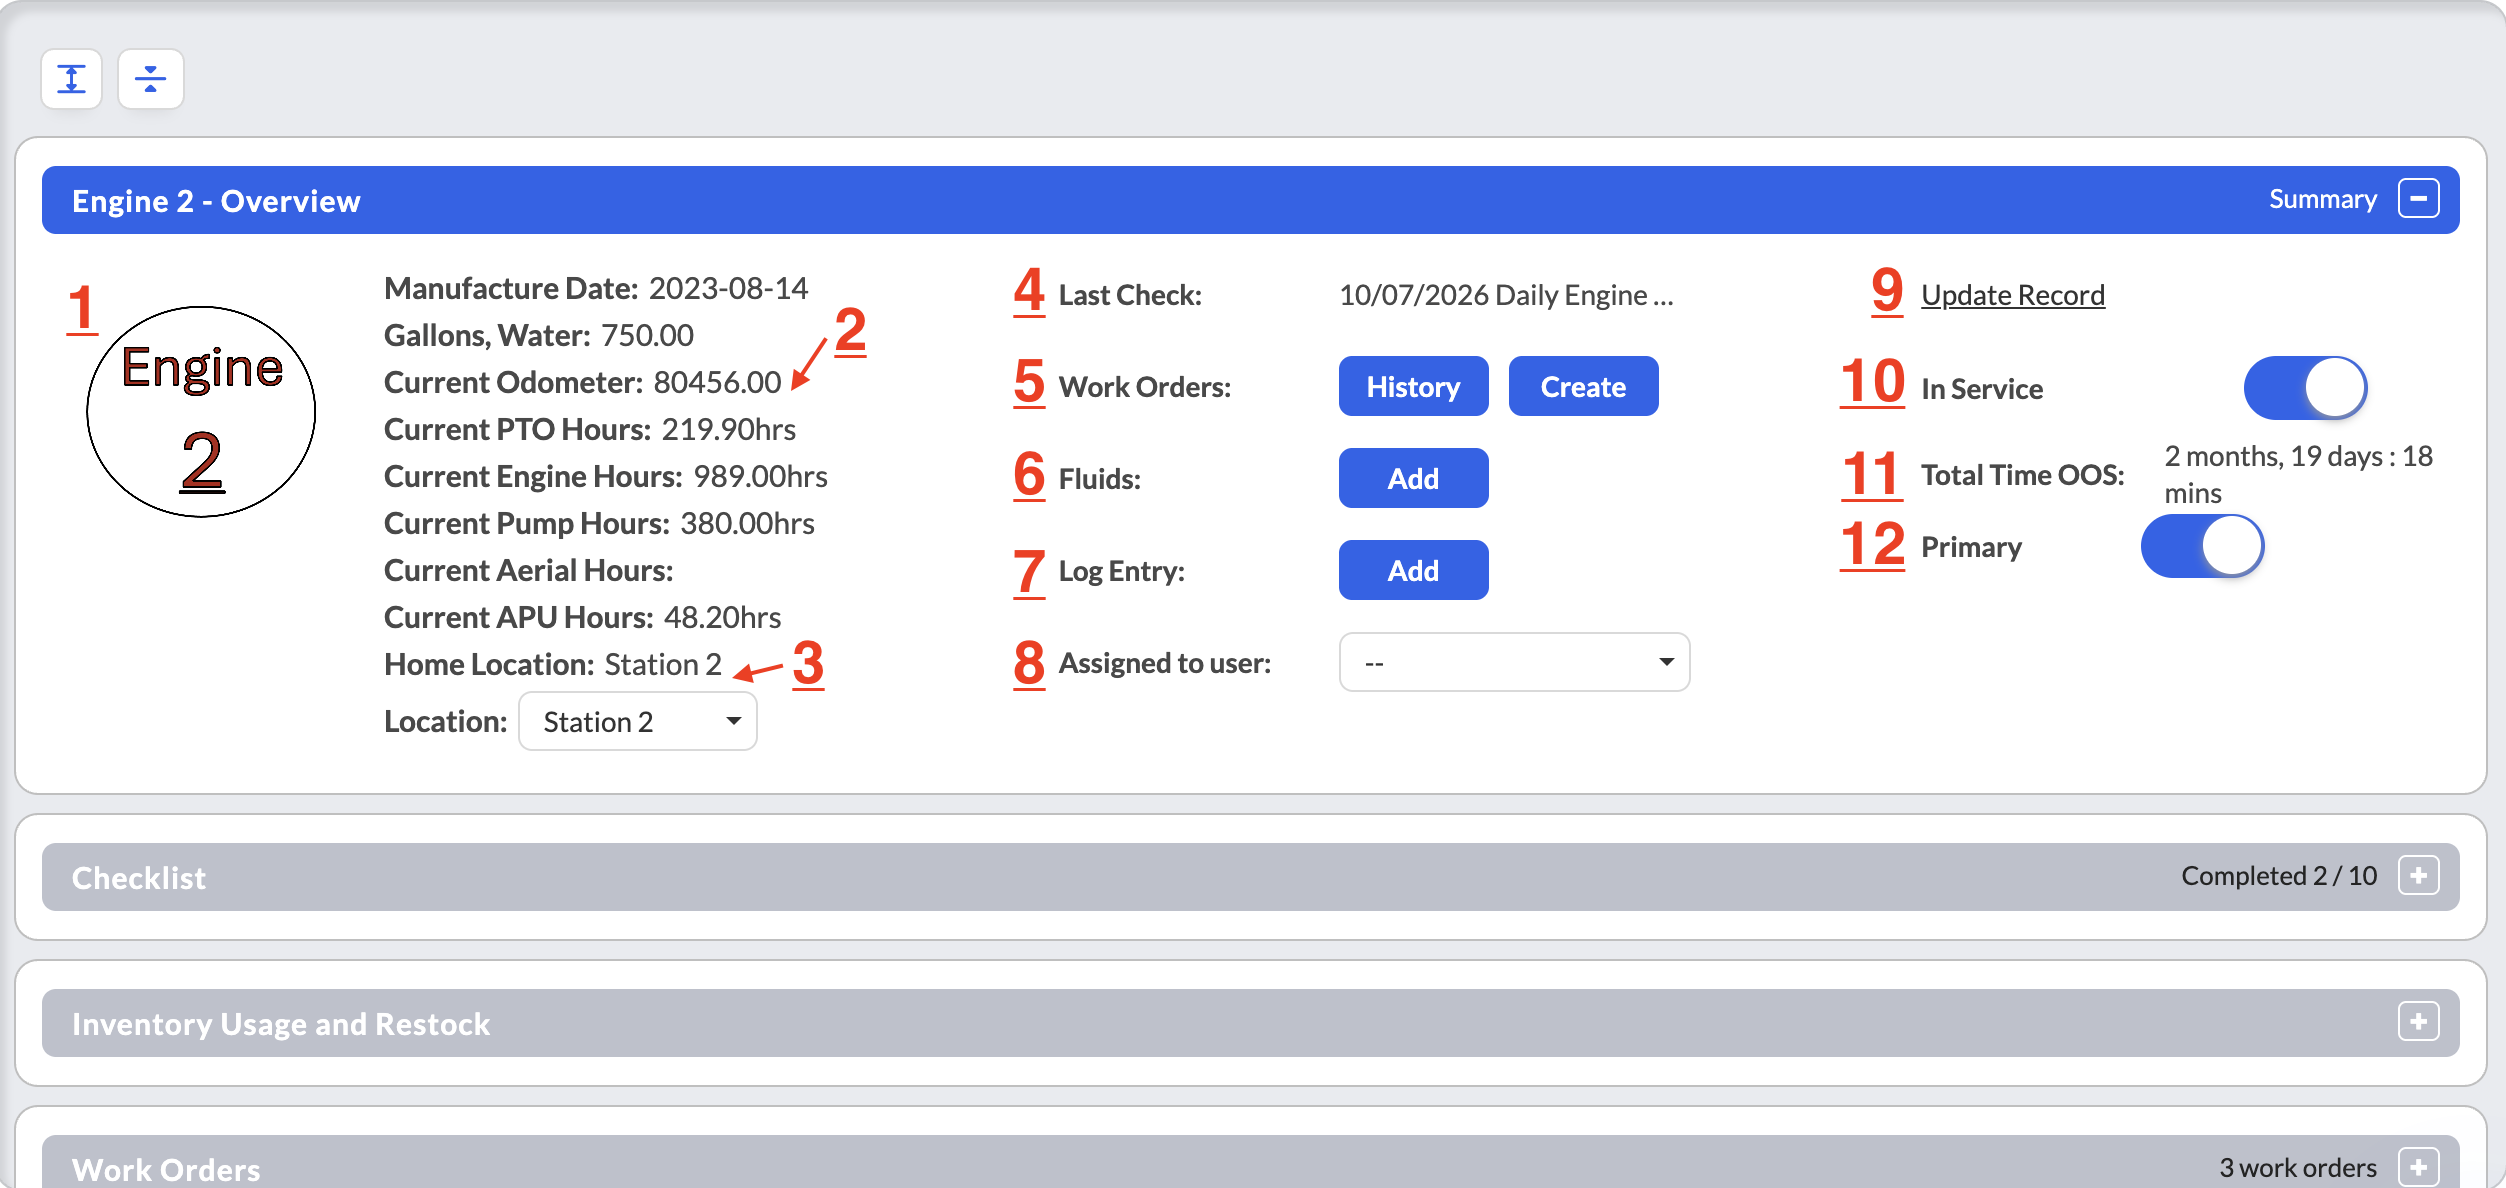Collapse the Engine 2 Overview panel

coord(2418,198)
